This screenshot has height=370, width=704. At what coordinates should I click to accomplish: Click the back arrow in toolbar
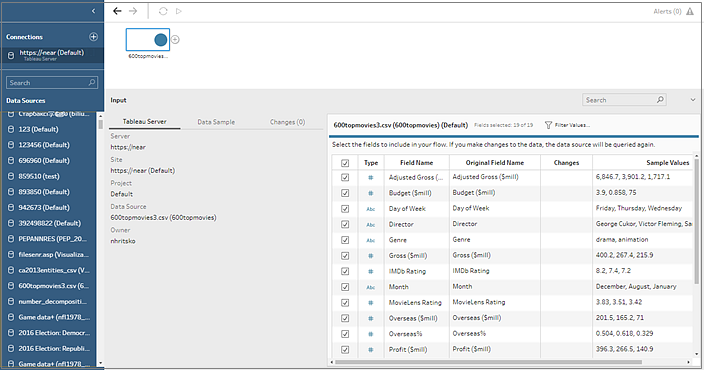(117, 11)
